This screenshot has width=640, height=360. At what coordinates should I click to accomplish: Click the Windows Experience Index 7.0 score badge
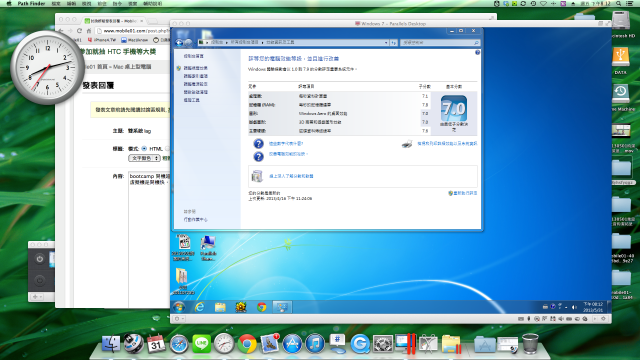click(x=454, y=109)
